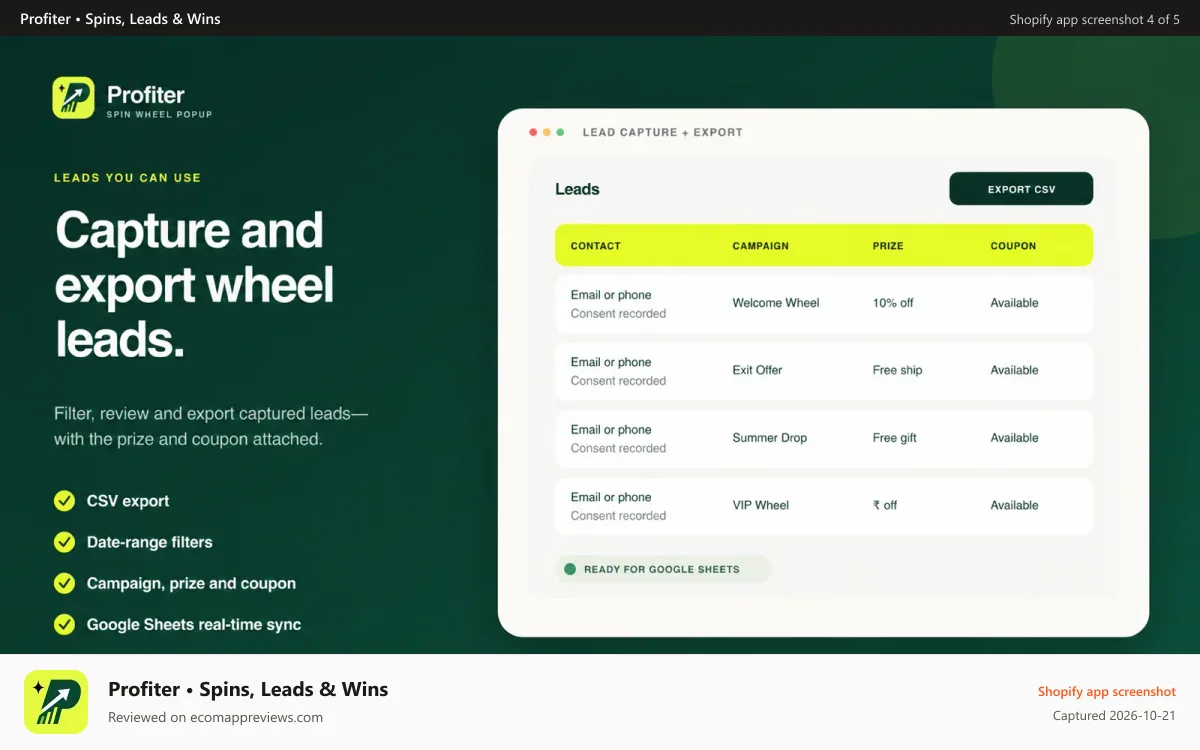Click the checkmark beside Campaign, prize and coupon
The image size is (1200, 750).
[x=64, y=583]
